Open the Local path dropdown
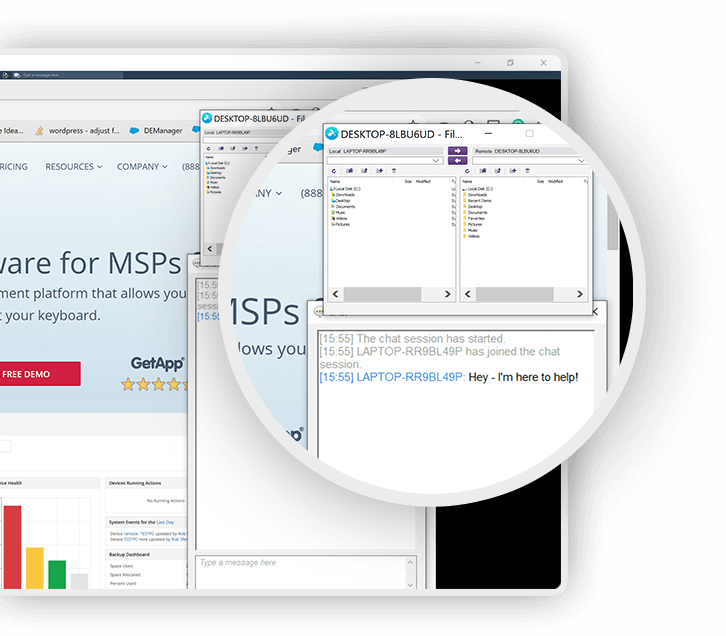The image size is (726, 636). (437, 160)
